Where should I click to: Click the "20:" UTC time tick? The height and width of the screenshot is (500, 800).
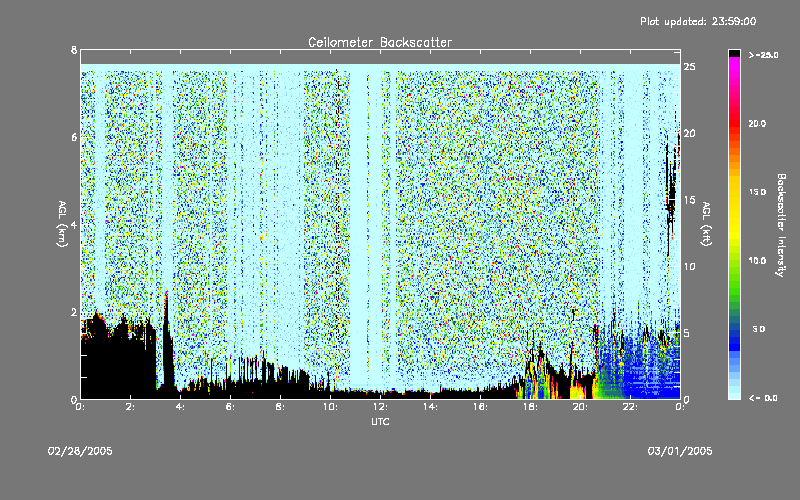pos(581,407)
